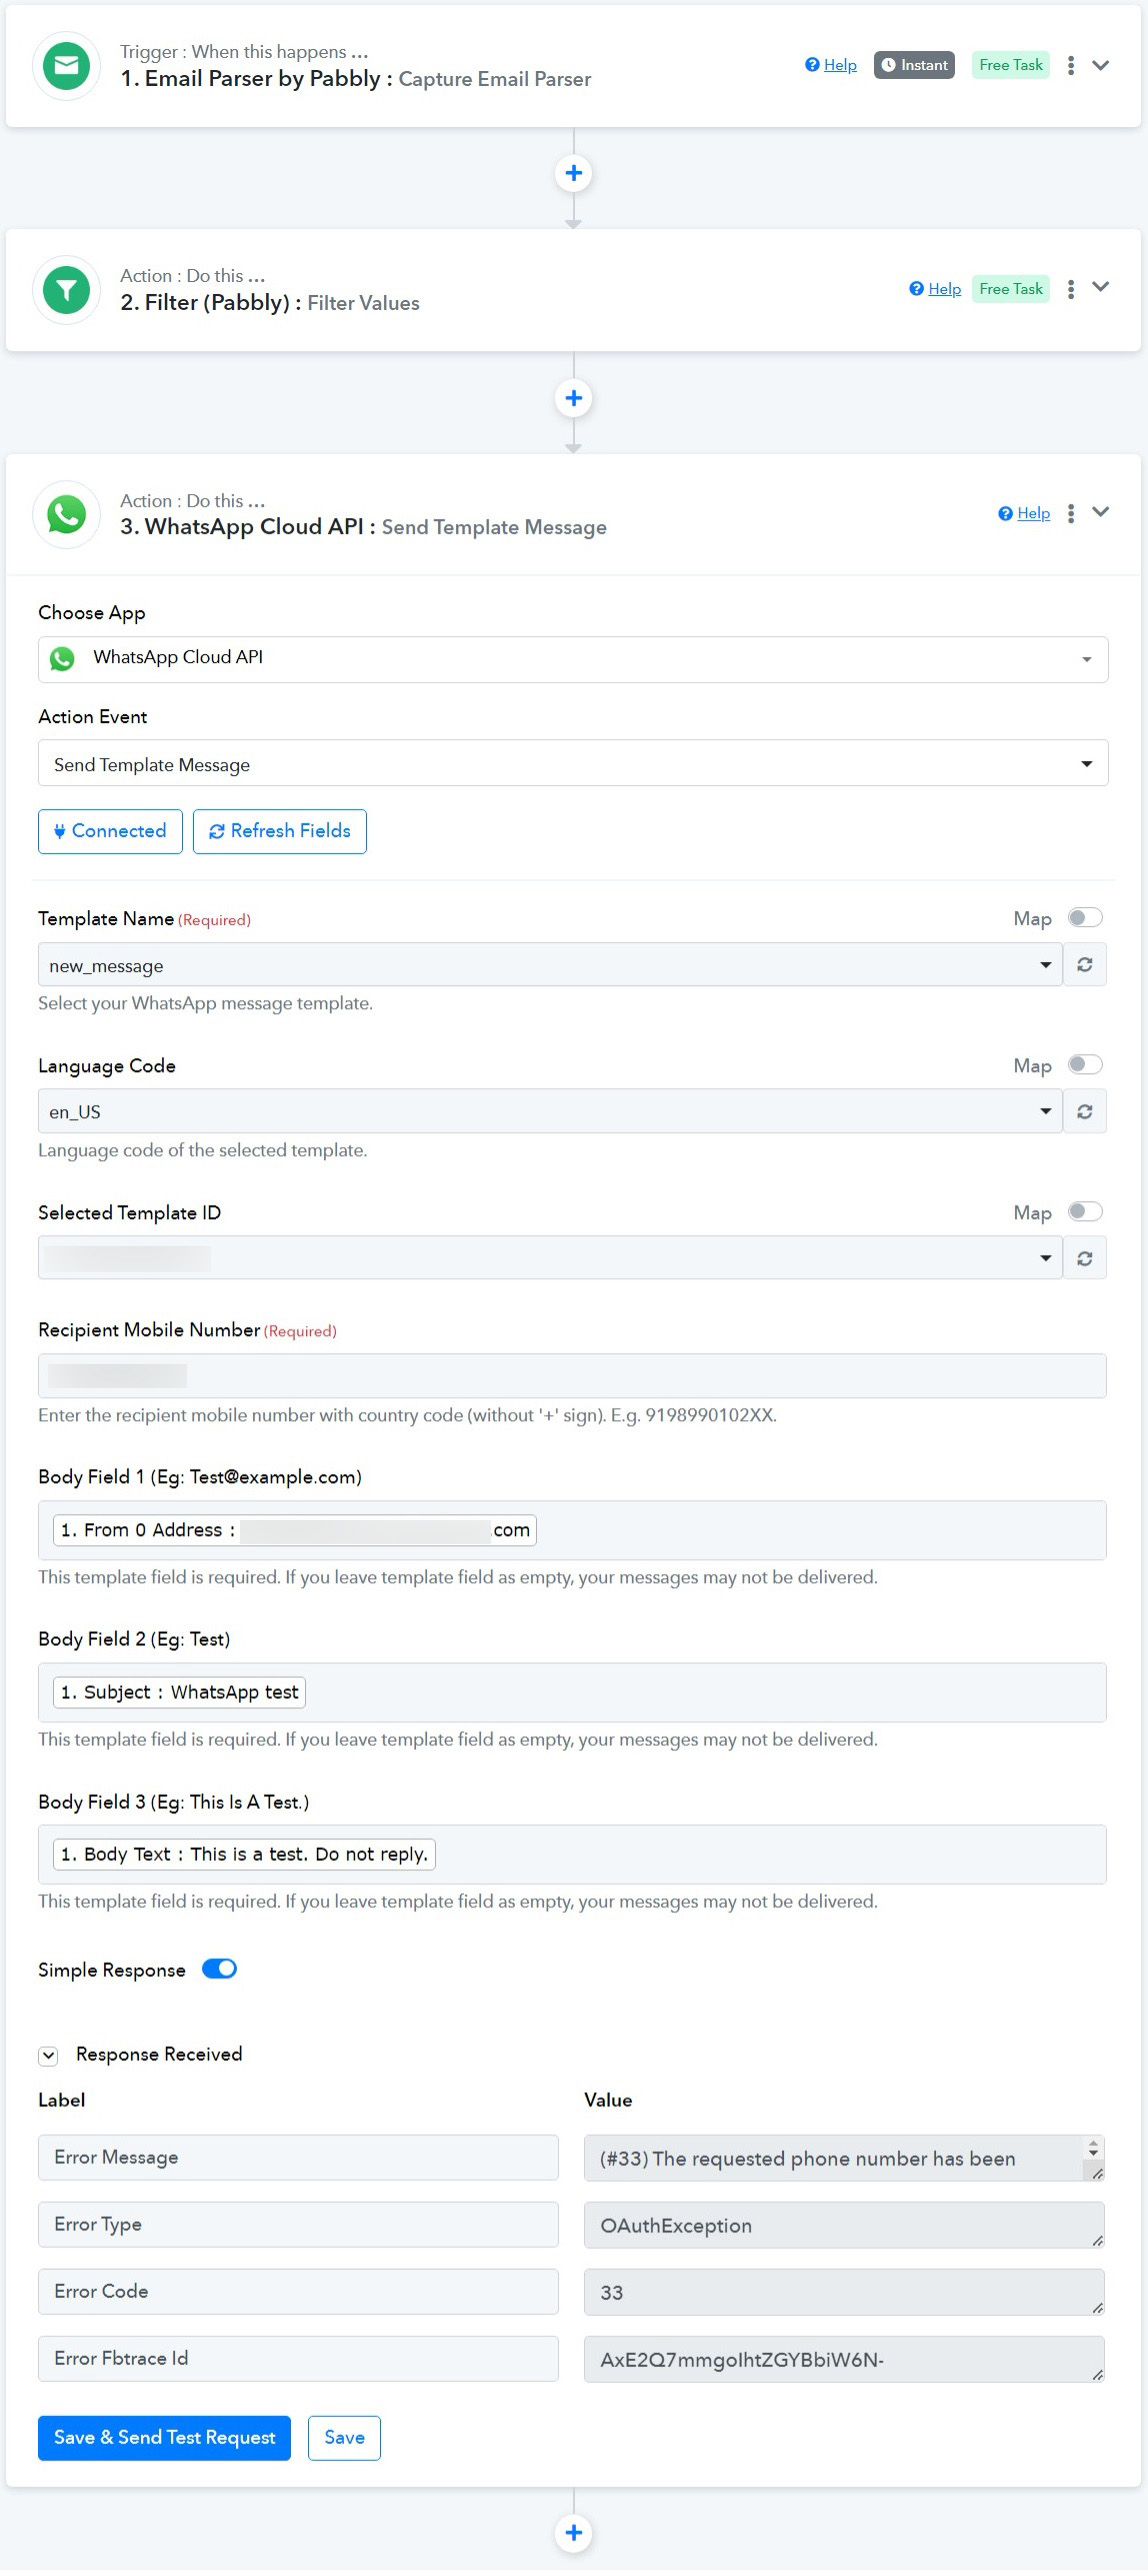Screen dimensions: 1148x2570
Task: Open the Selected Template ID dropdown
Action: pyautogui.click(x=550, y=1258)
